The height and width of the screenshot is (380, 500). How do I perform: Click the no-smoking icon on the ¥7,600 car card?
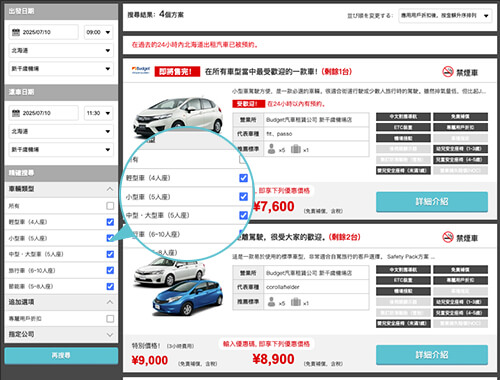click(x=448, y=72)
